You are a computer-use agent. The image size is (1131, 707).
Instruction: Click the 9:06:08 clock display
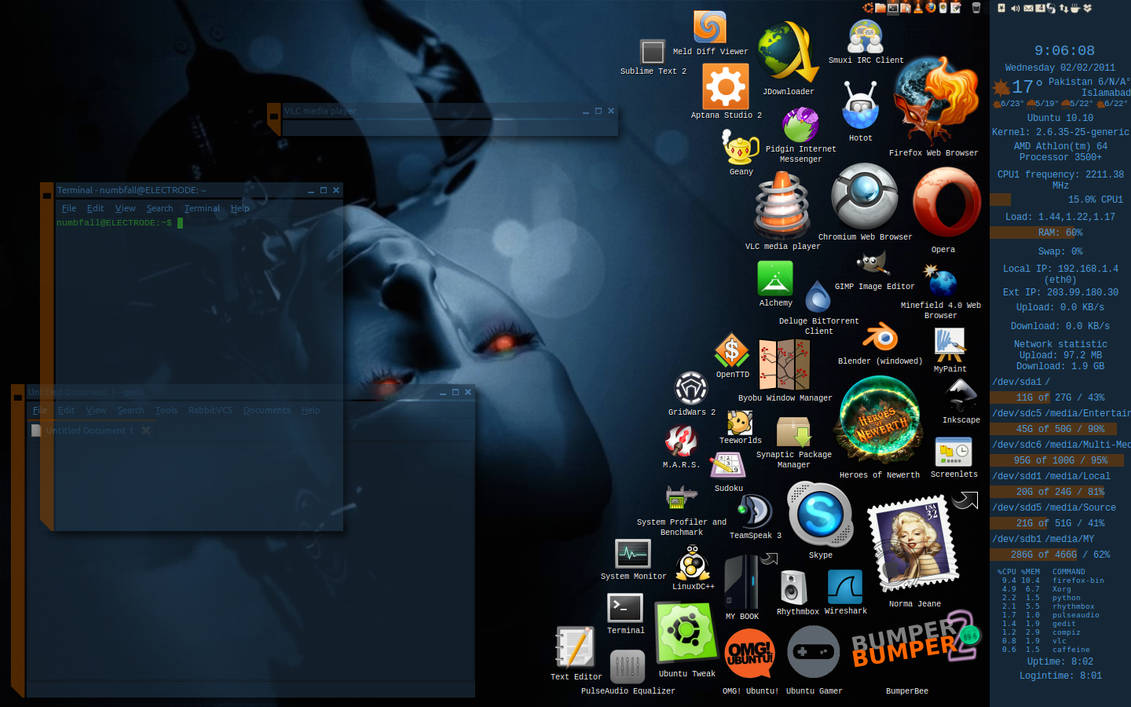point(1064,50)
